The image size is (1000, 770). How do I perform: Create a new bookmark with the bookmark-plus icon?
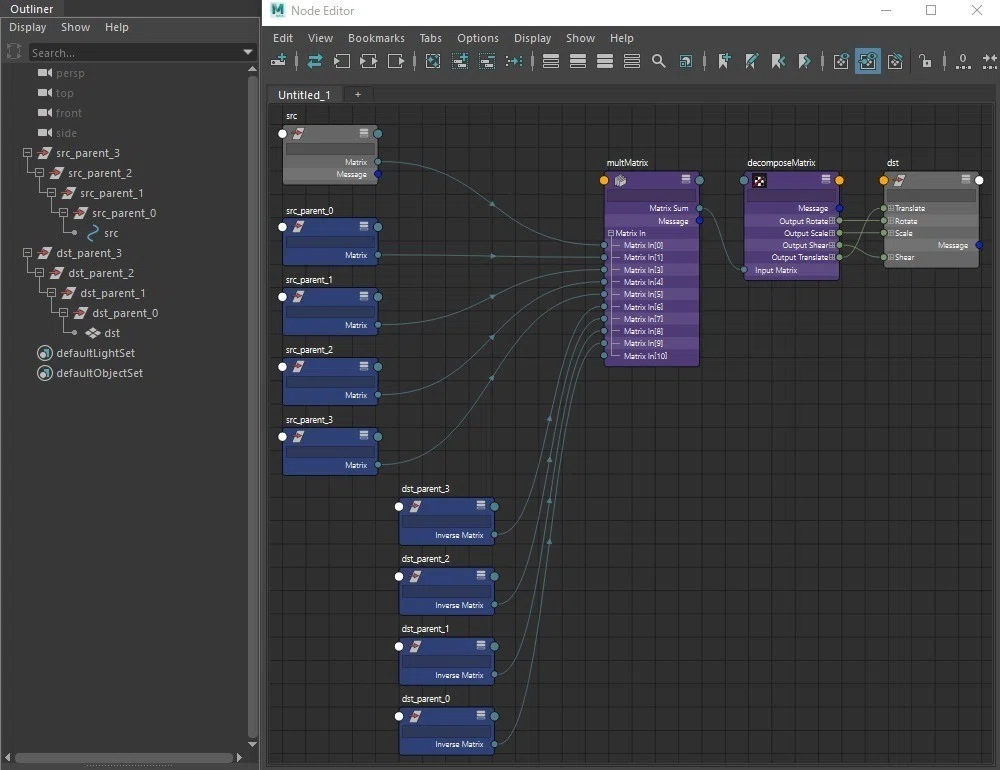(x=724, y=61)
